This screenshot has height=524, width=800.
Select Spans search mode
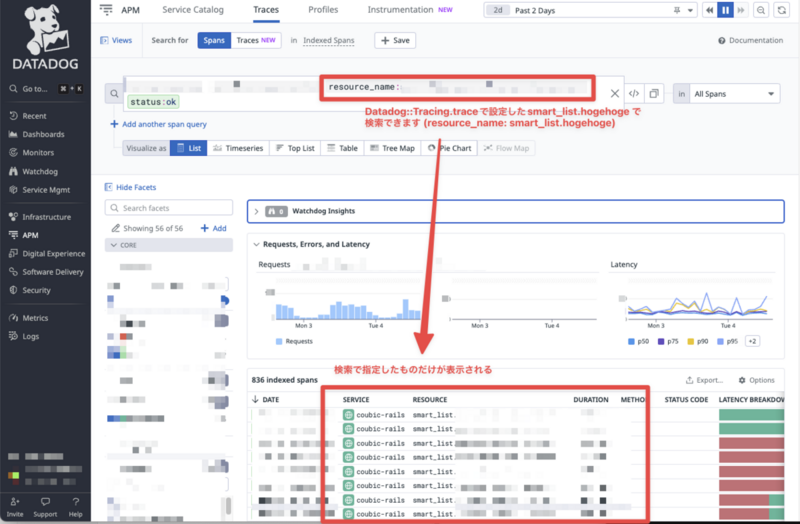[214, 40]
